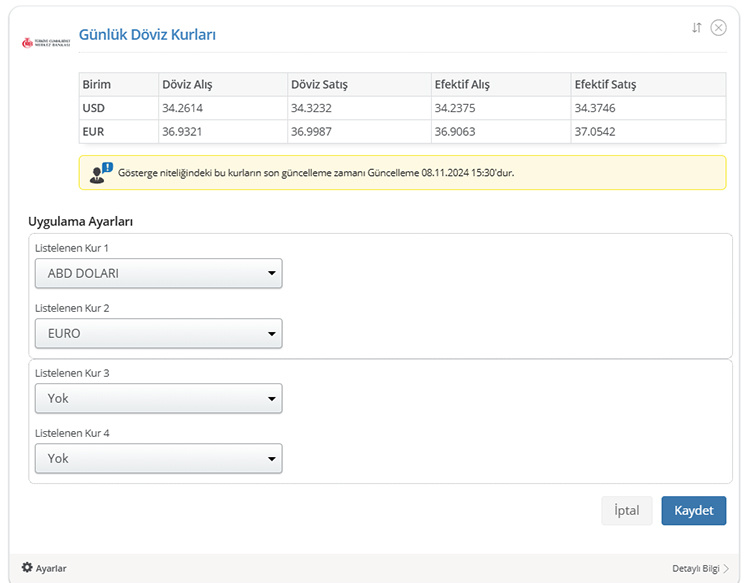The width and height of the screenshot is (750, 583).
Task: Open Detaylı Bilgi link
Action: coord(695,569)
